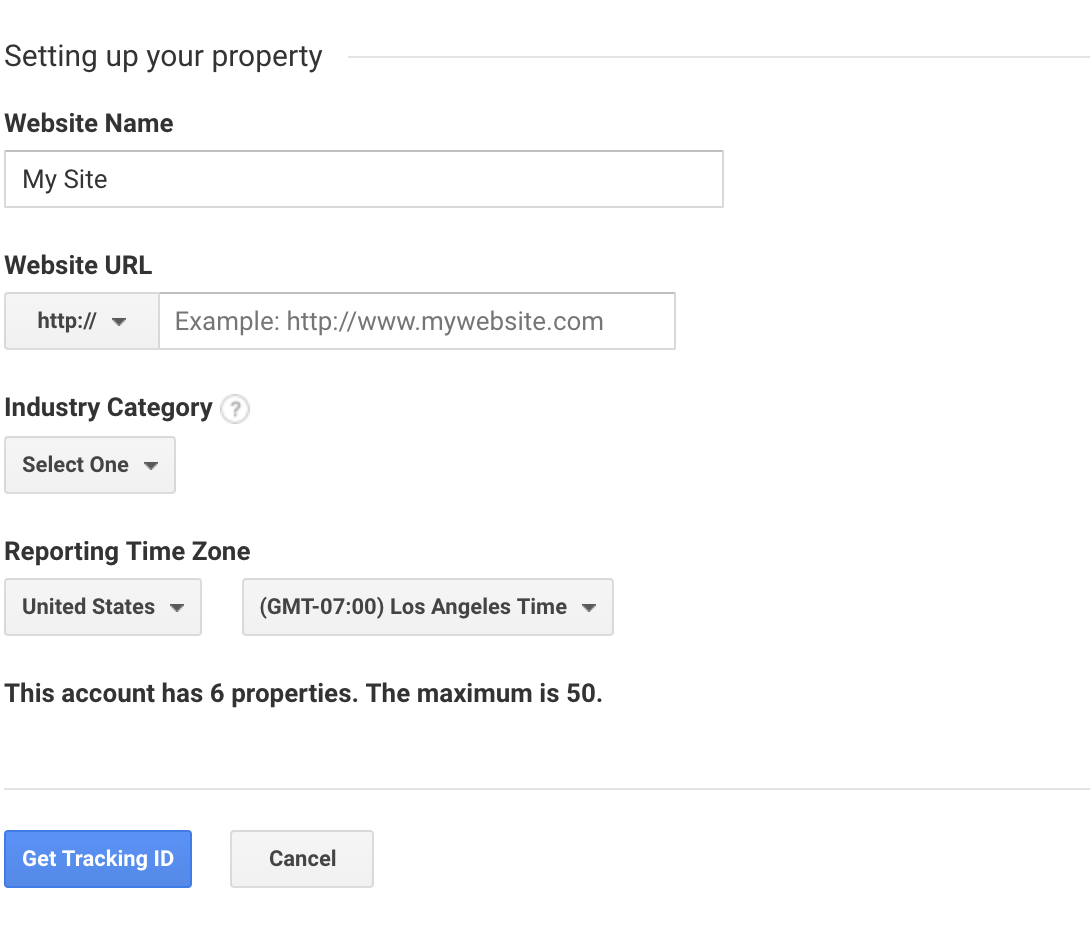This screenshot has height=936, width=1090.
Task: Click the Reporting Time Zone label
Action: point(127,551)
